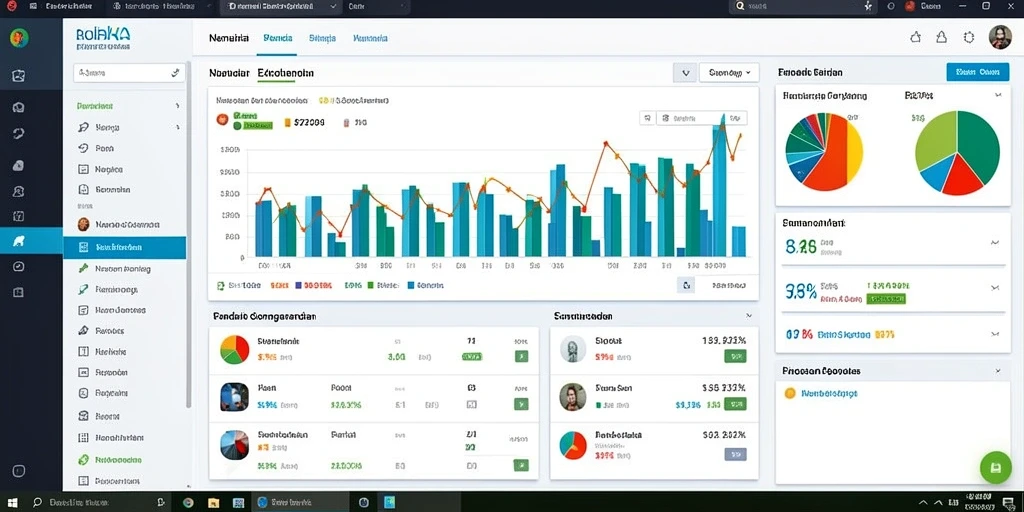Open the gear settings icon in header
The image size is (1024, 512).
pos(968,38)
